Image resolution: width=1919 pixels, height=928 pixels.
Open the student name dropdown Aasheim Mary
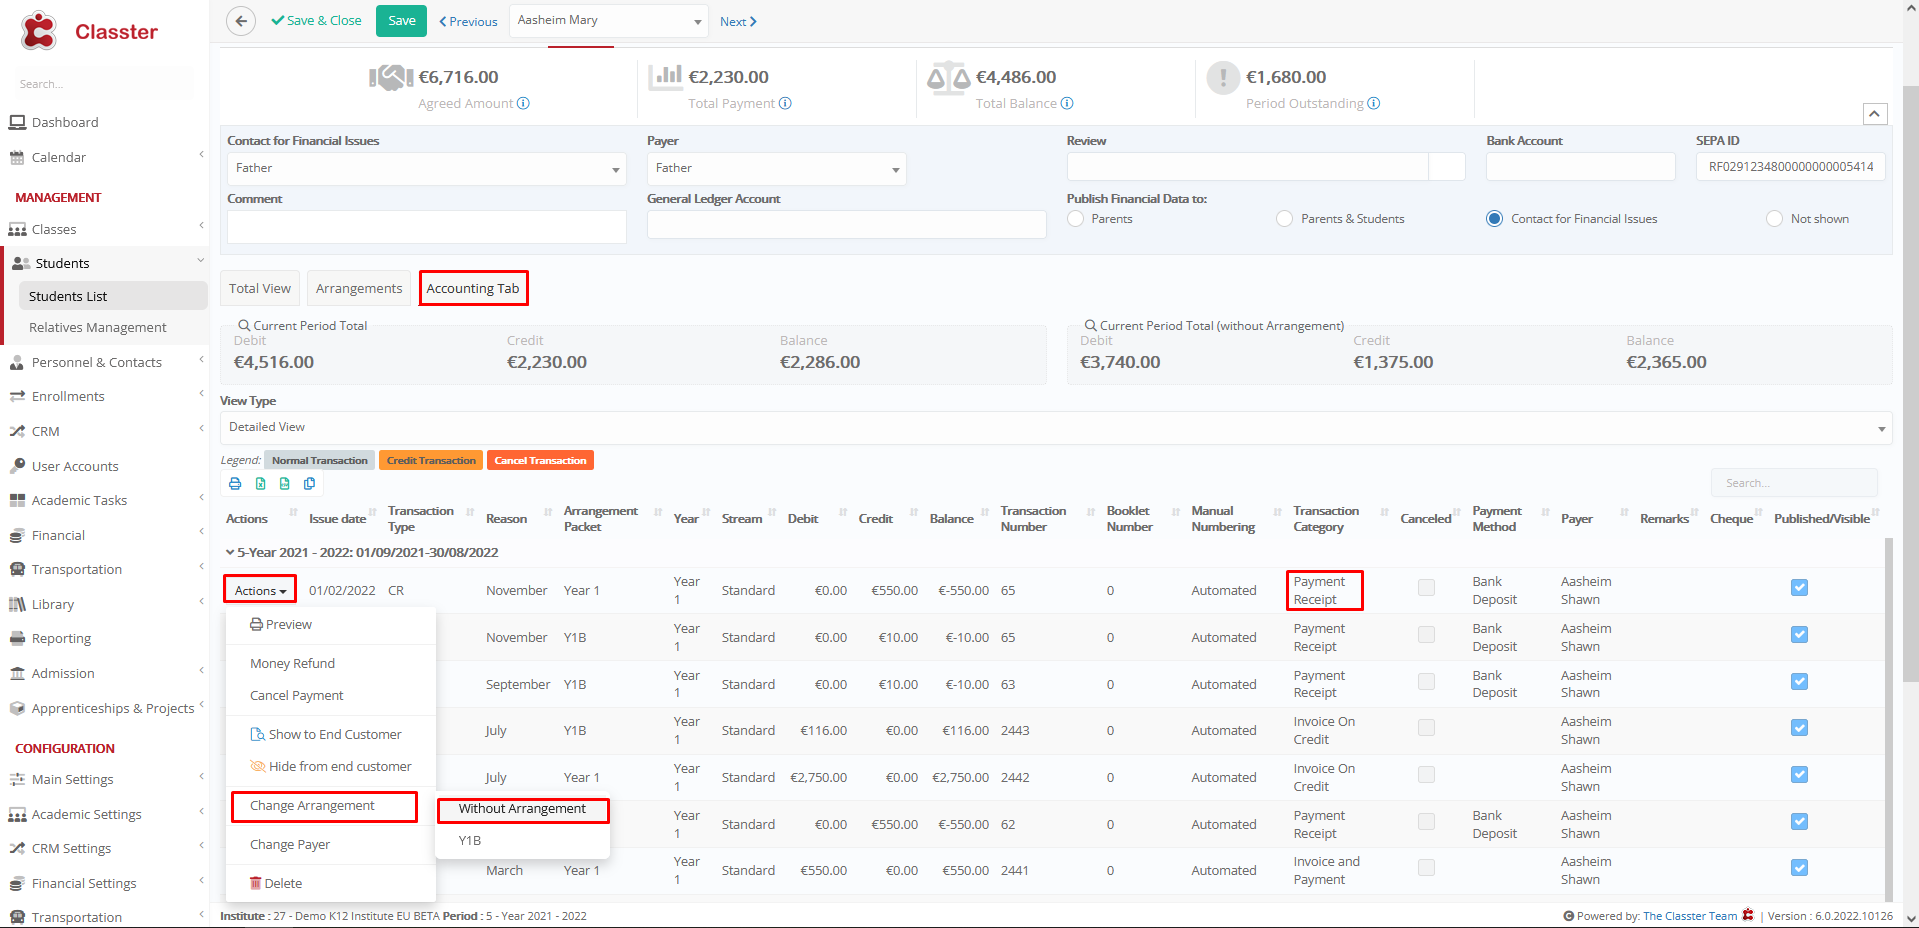609,21
